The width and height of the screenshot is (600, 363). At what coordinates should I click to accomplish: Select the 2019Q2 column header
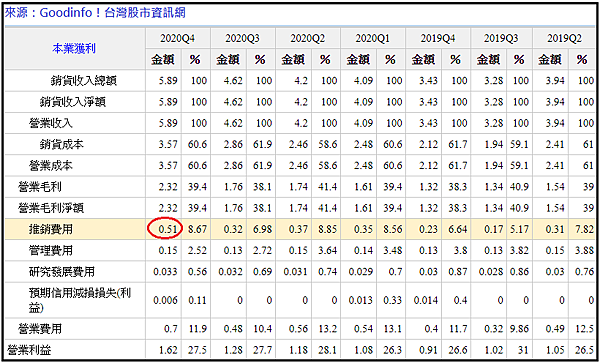(564, 38)
